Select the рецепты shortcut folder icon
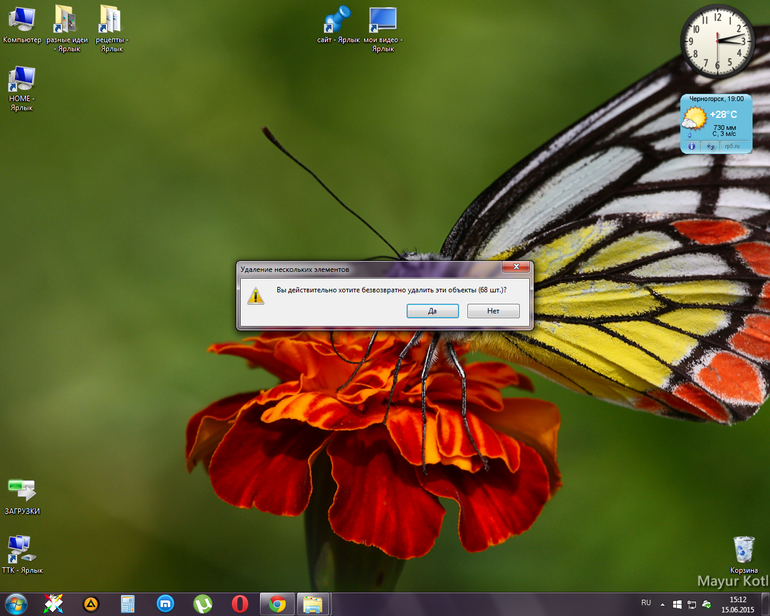770x616 pixels. (x=111, y=28)
